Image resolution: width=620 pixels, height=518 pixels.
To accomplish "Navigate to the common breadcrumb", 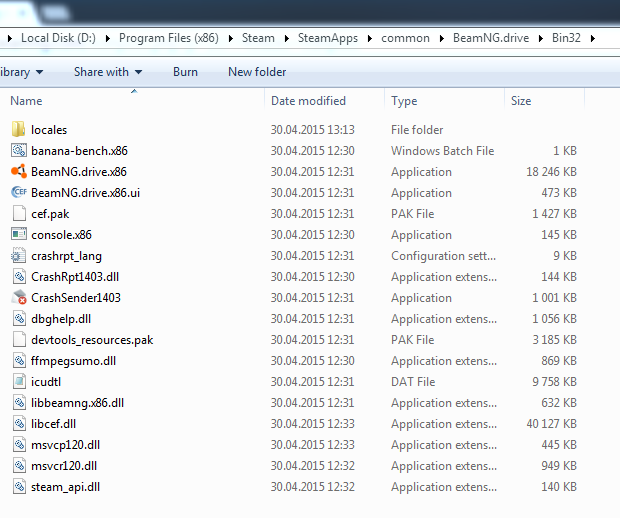I will [x=405, y=38].
